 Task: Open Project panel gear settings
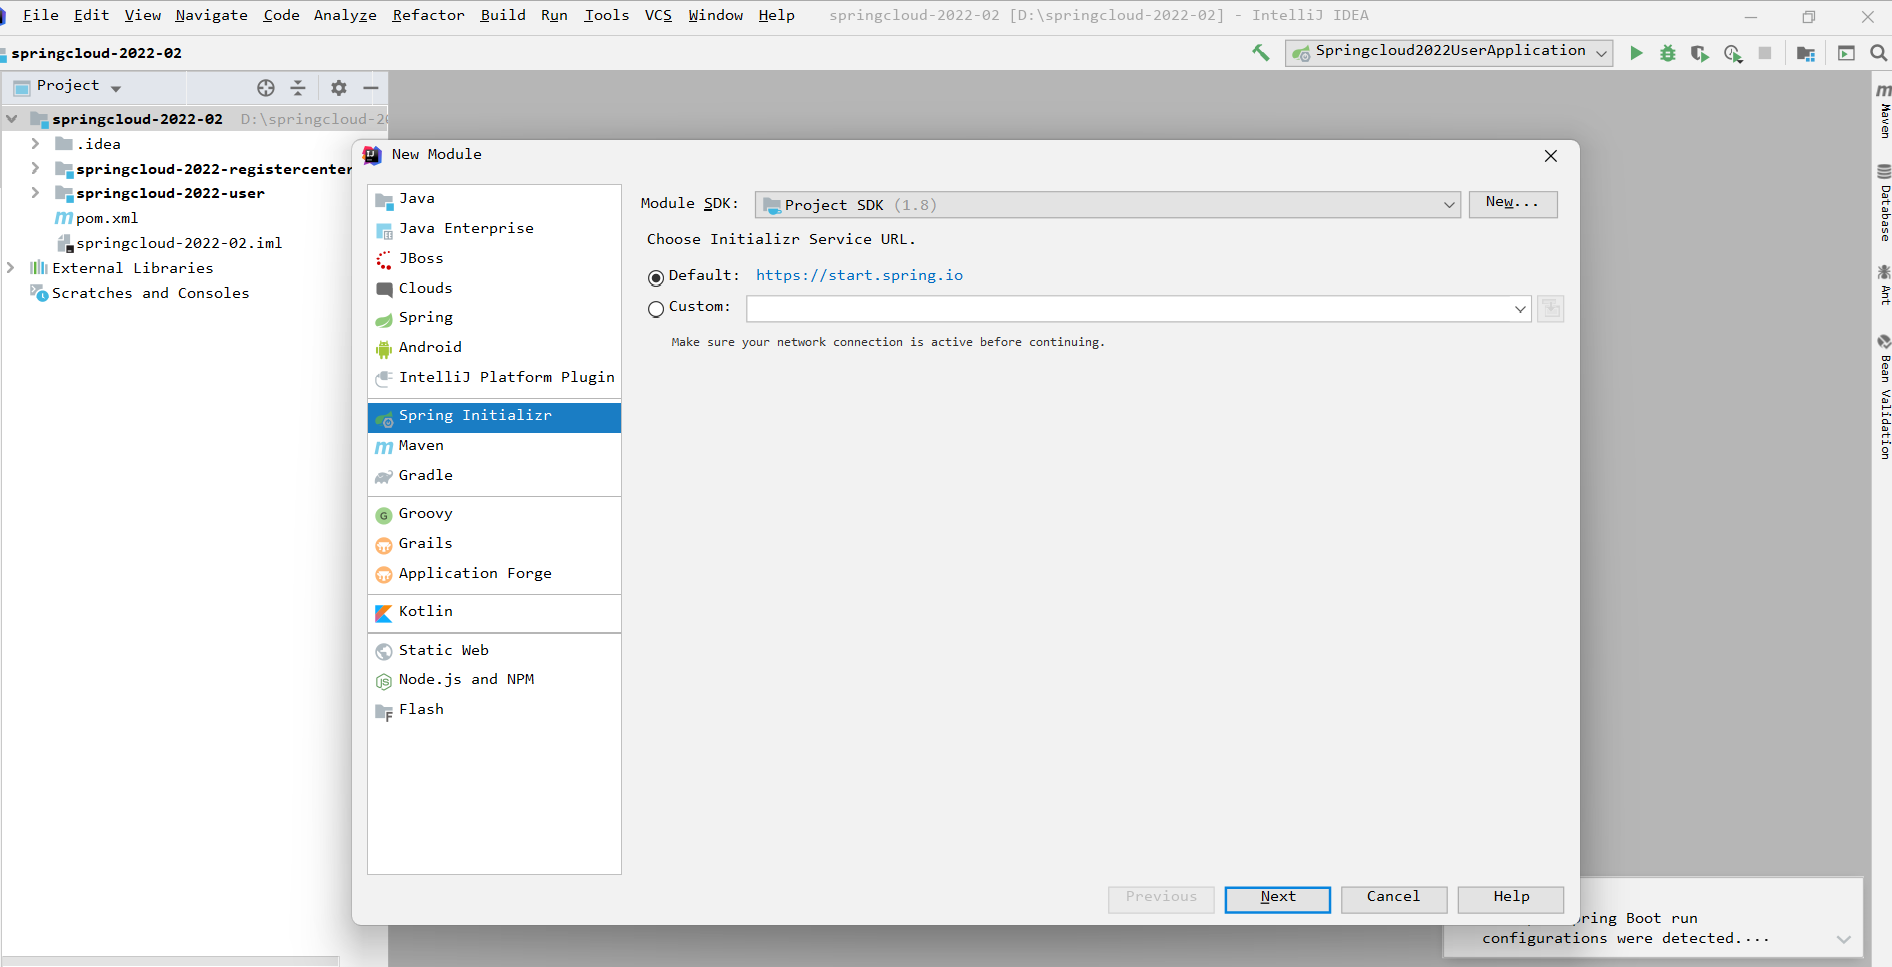339,88
